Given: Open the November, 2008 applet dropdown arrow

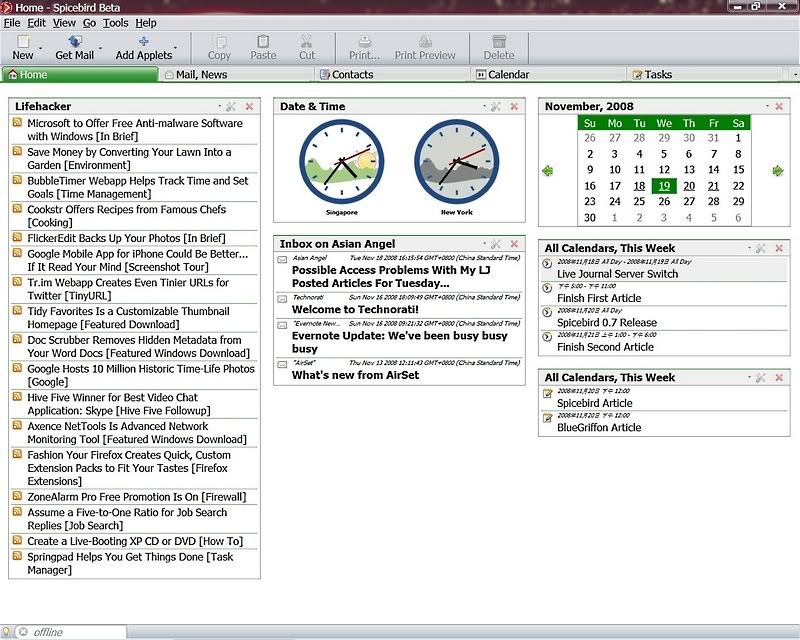Looking at the screenshot, I should point(767,106).
